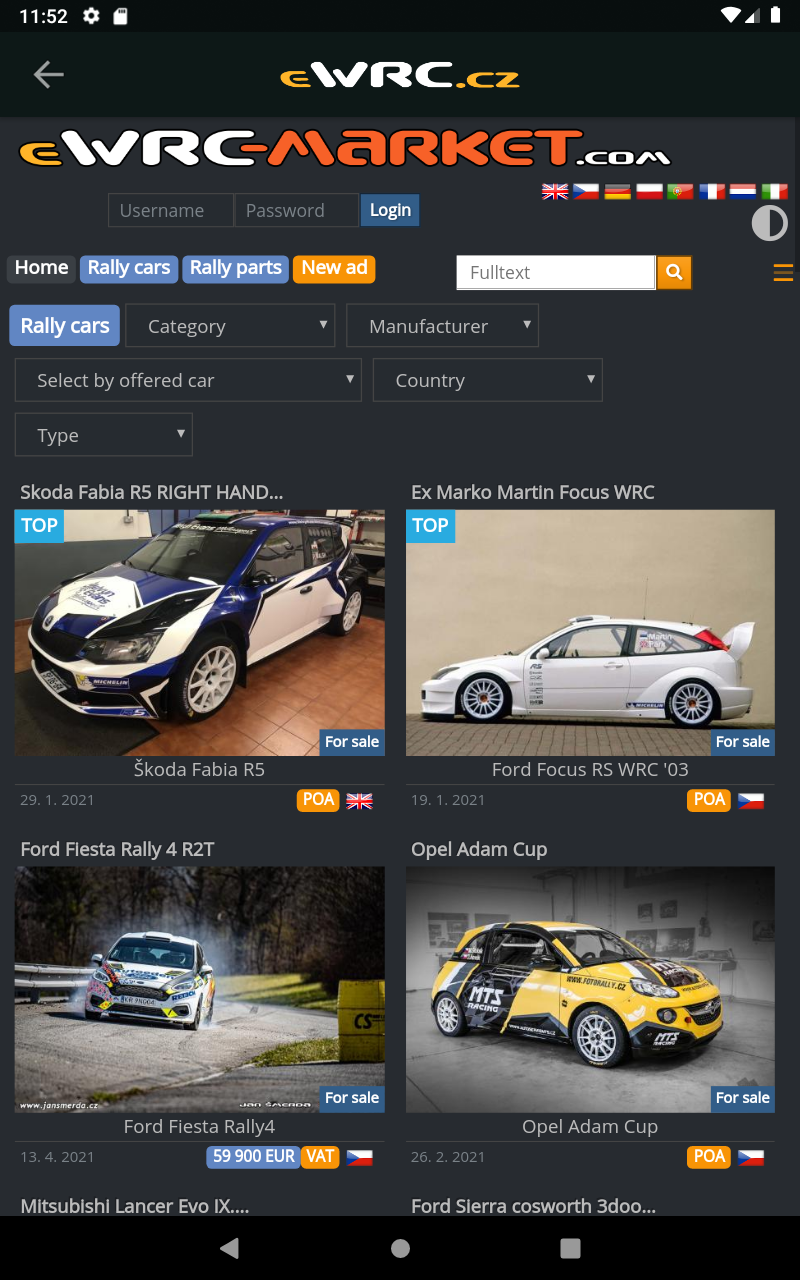This screenshot has height=1280, width=800.
Task: Open the white Ford Focus WRC photo
Action: point(590,633)
